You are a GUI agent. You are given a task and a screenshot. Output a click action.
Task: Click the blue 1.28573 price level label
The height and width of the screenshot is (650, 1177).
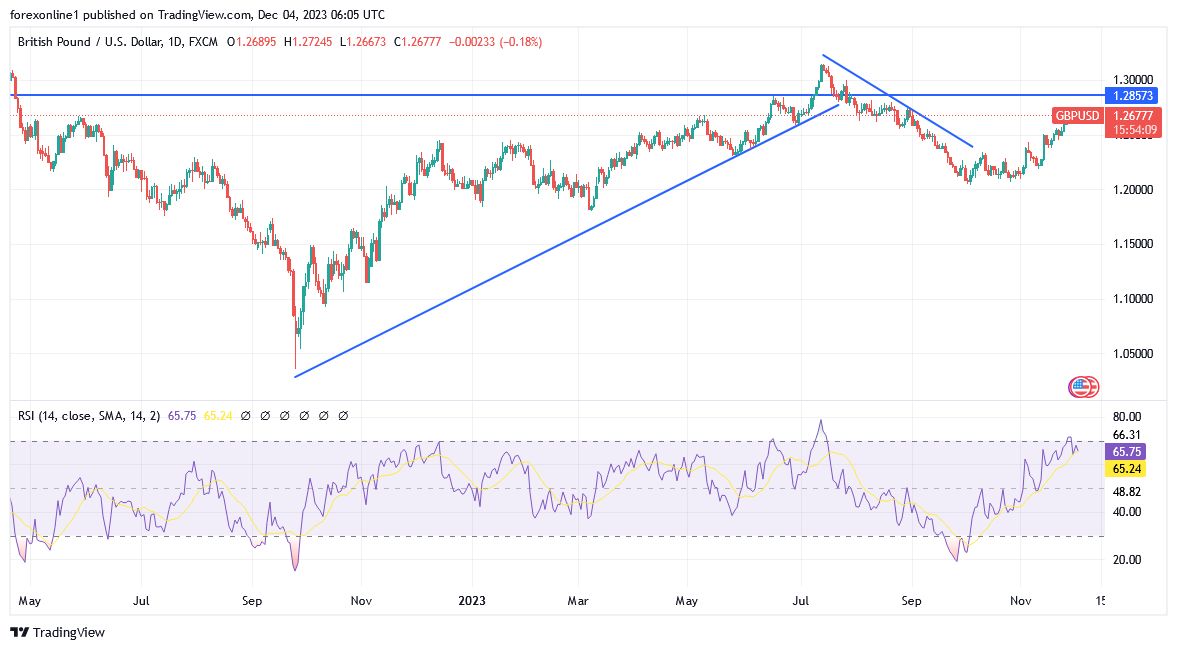(x=1131, y=96)
